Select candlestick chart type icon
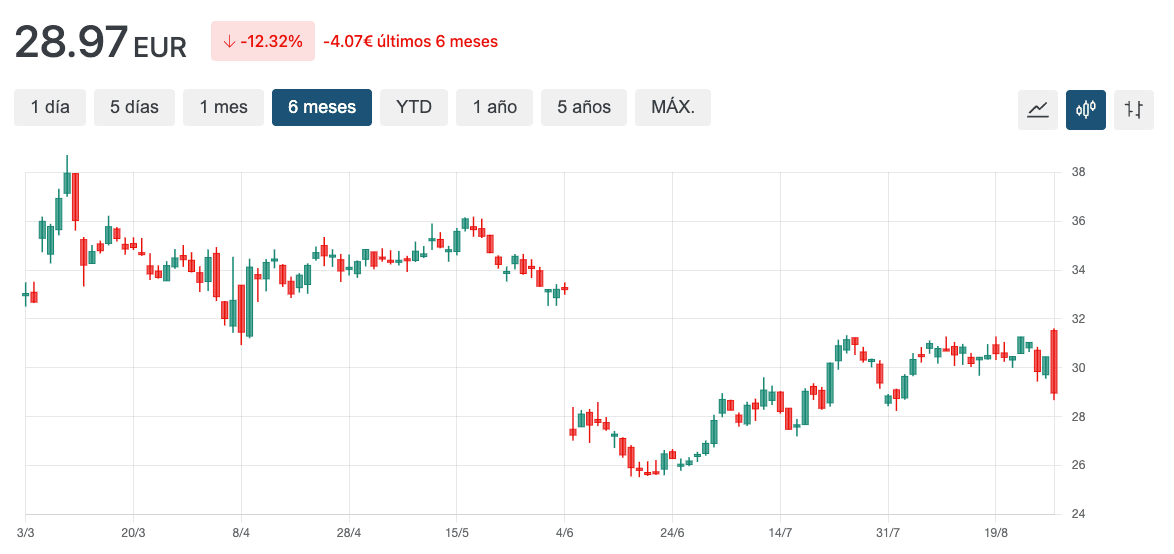1174x554 pixels. pos(1085,109)
